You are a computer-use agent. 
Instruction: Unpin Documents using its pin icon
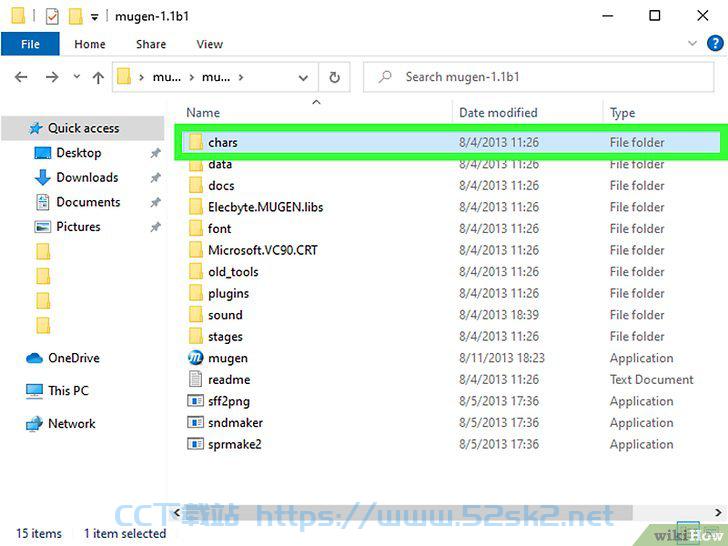[x=156, y=202]
